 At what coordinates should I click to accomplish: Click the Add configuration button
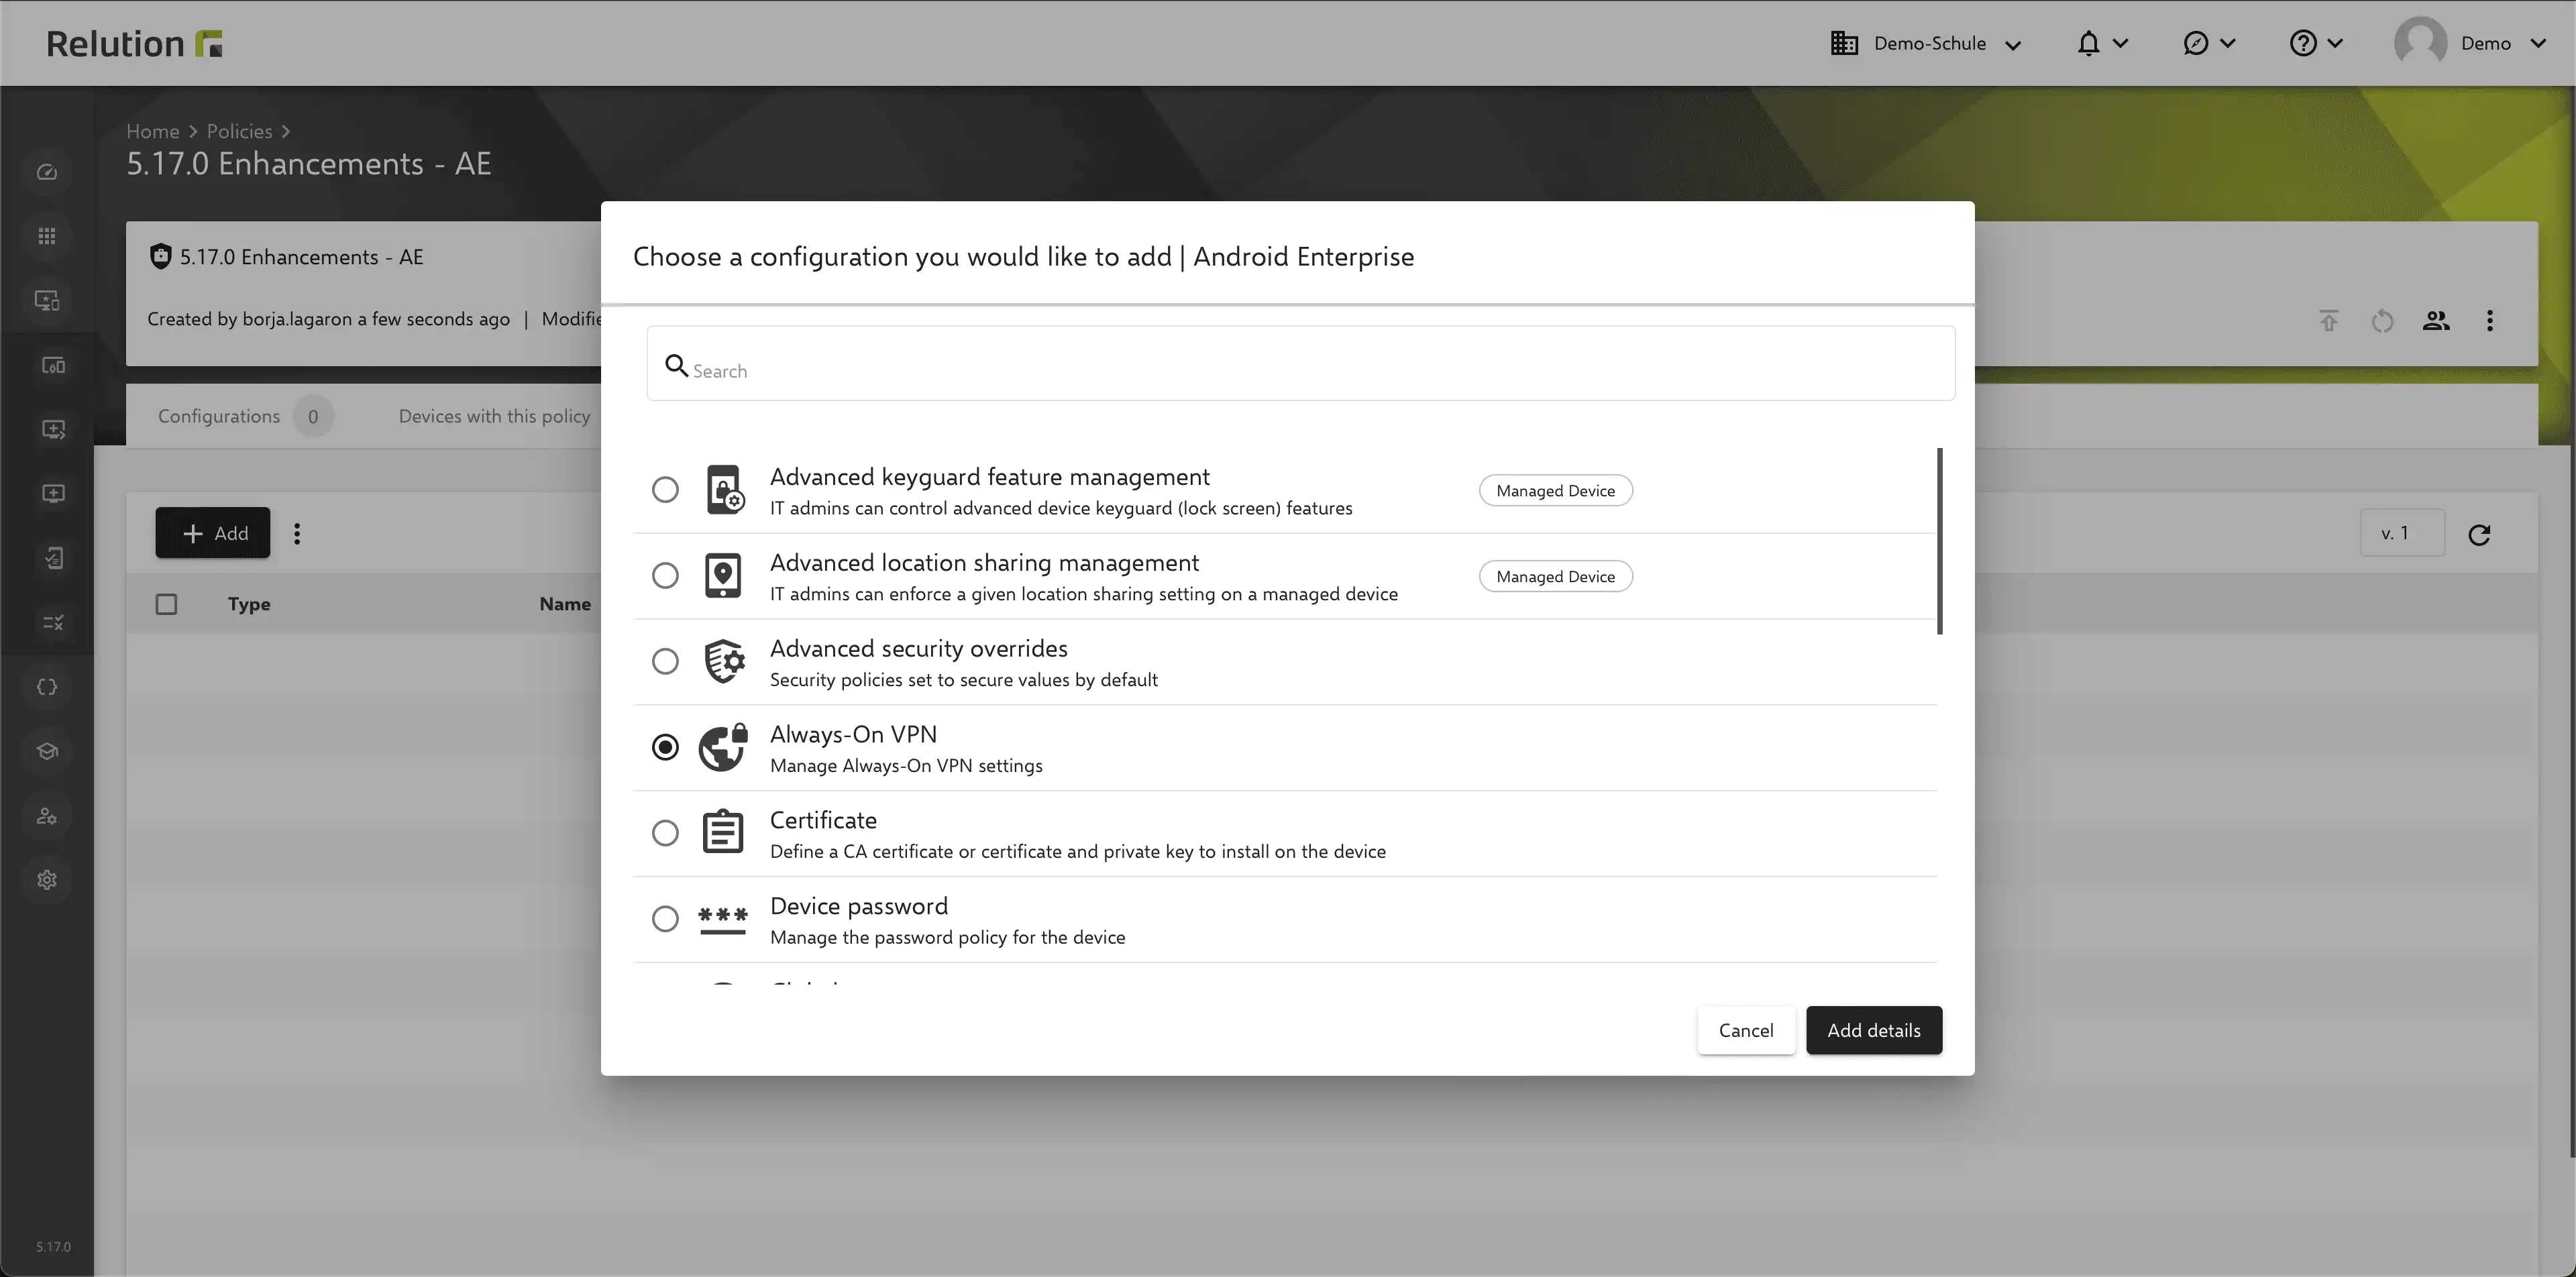(x=213, y=533)
